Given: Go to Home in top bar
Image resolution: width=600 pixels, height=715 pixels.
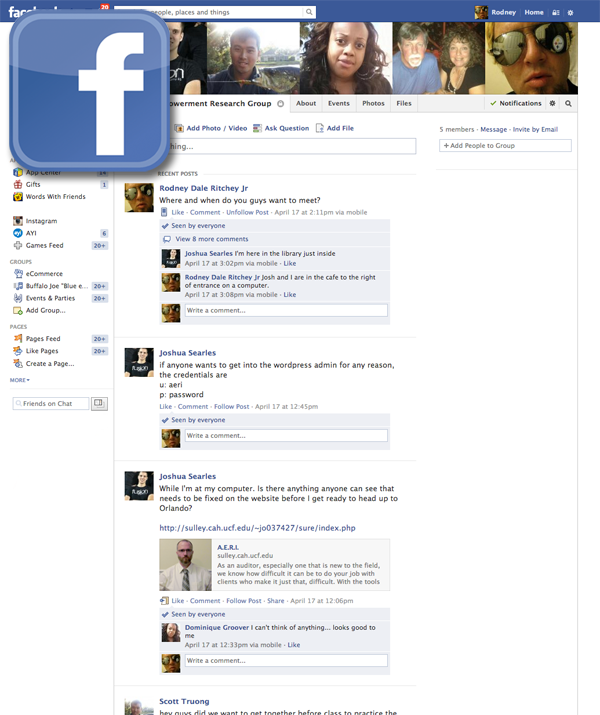Looking at the screenshot, I should 534,12.
